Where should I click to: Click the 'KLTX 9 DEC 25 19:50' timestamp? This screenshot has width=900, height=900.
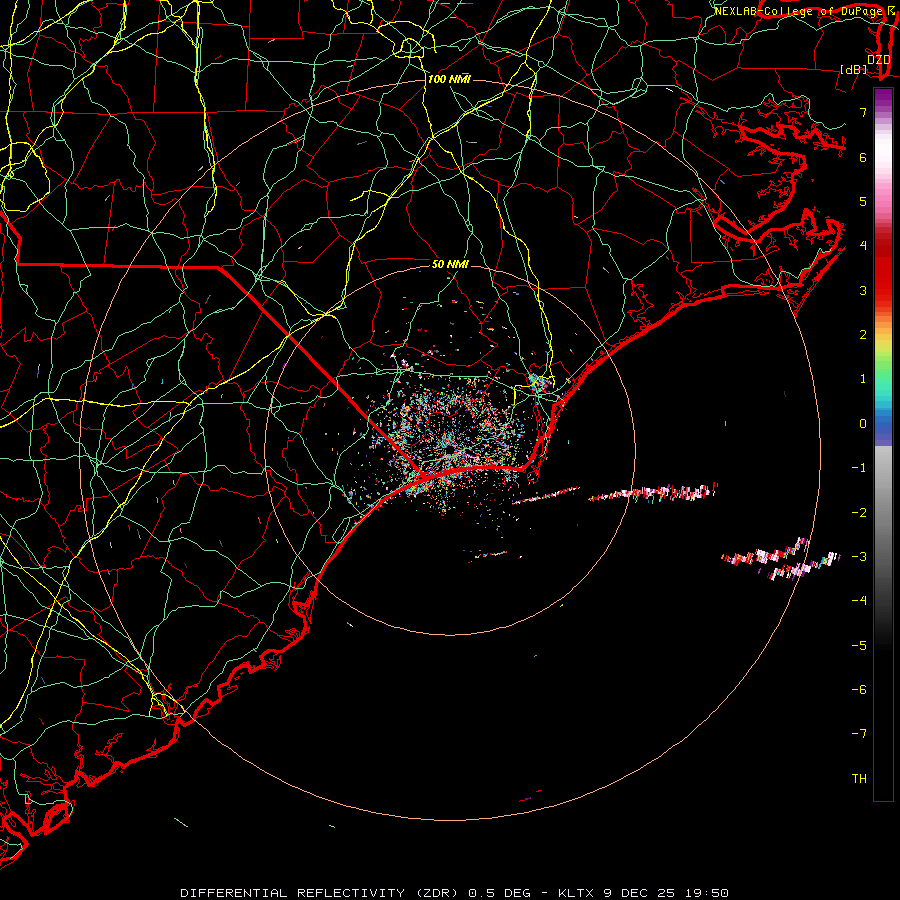point(641,893)
